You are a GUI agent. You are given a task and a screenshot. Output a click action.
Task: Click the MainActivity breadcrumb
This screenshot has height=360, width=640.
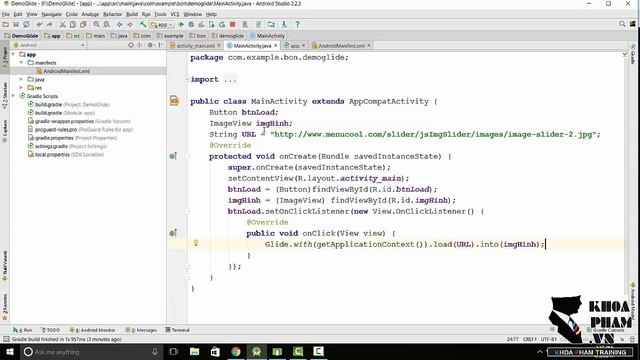[267, 36]
